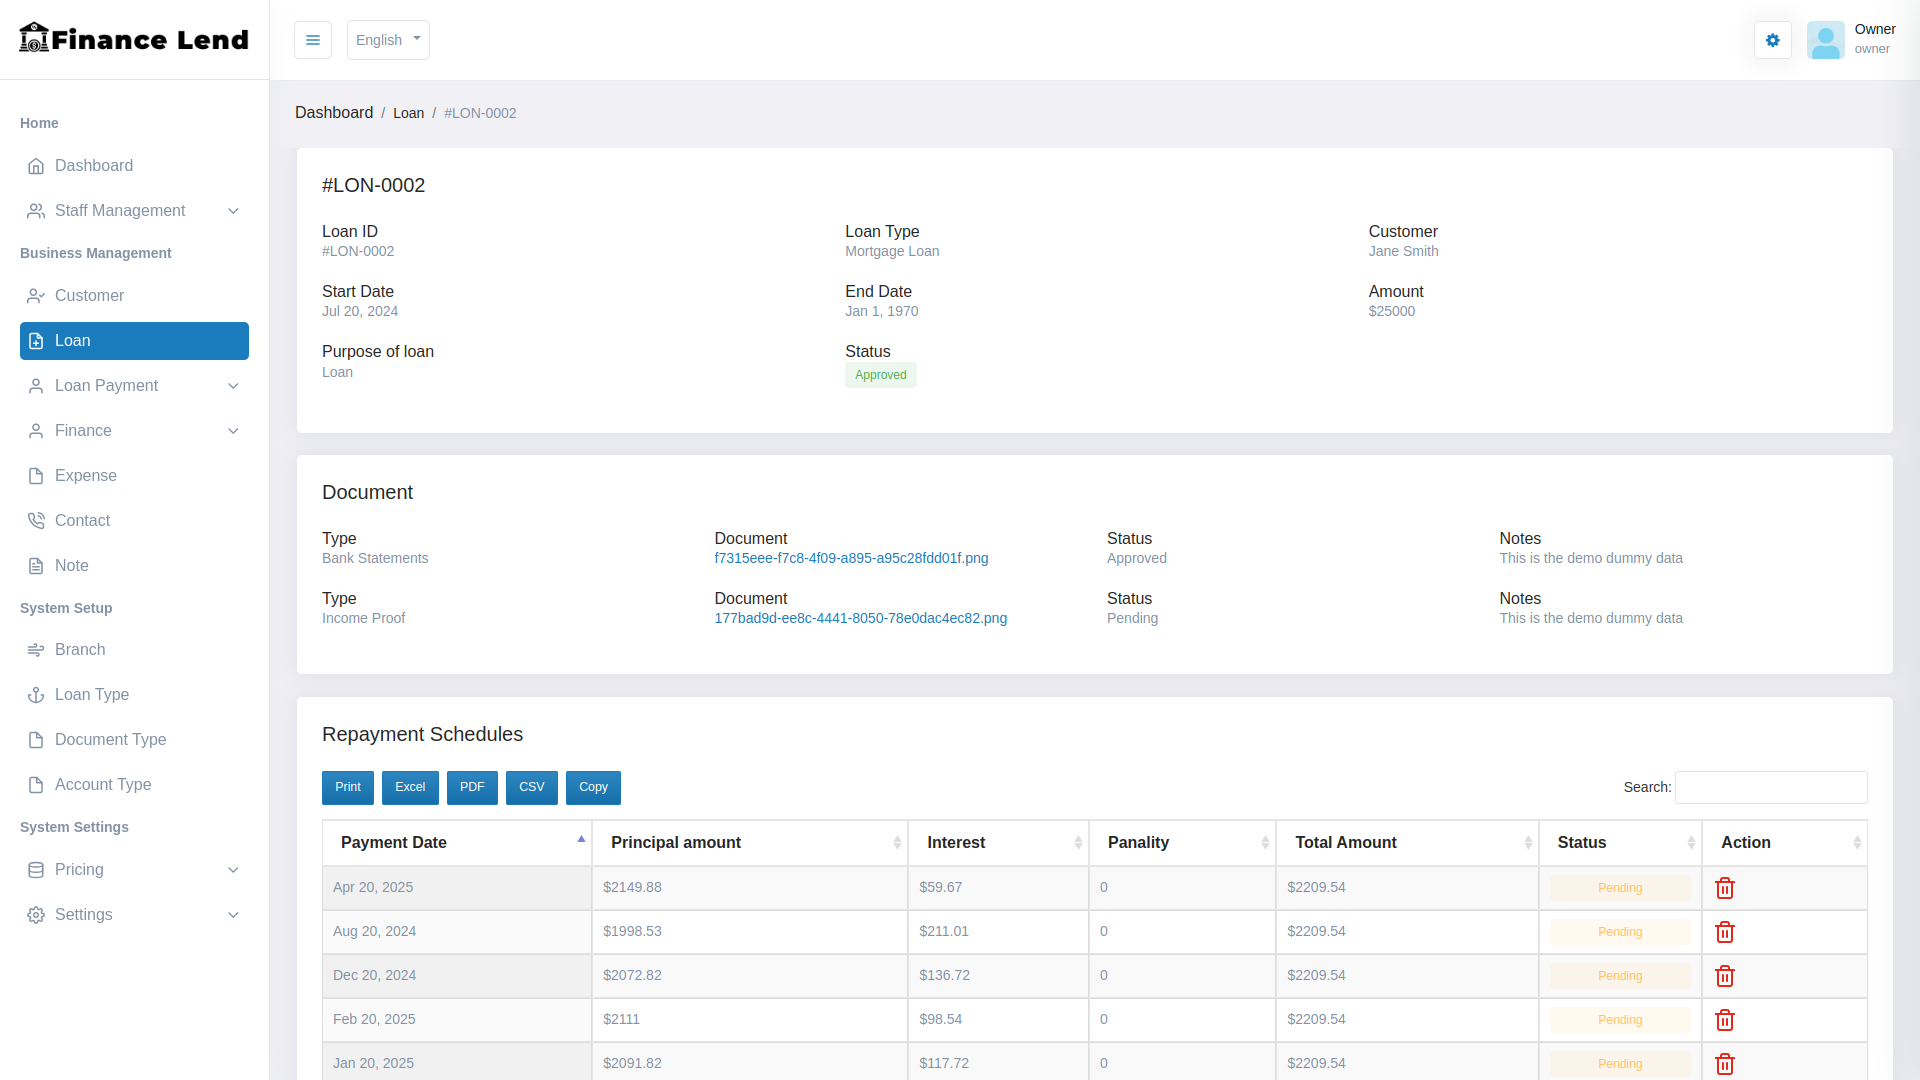The width and height of the screenshot is (1920, 1080).
Task: Open the Bank Statements document png link
Action: (851, 559)
